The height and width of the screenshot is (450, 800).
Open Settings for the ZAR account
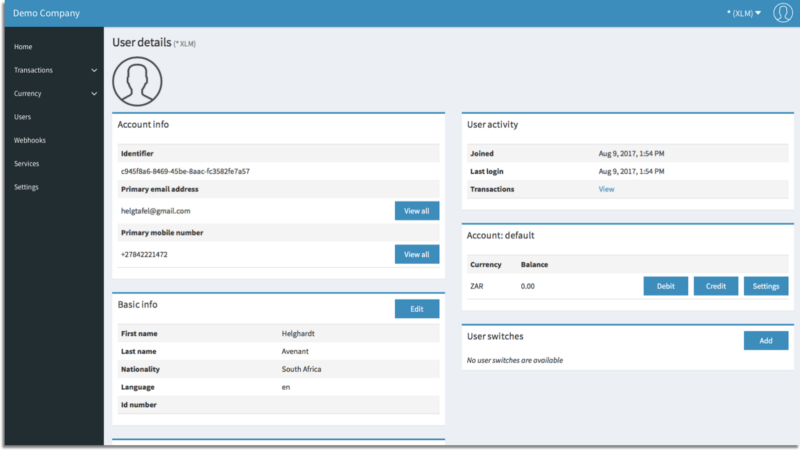coord(766,286)
